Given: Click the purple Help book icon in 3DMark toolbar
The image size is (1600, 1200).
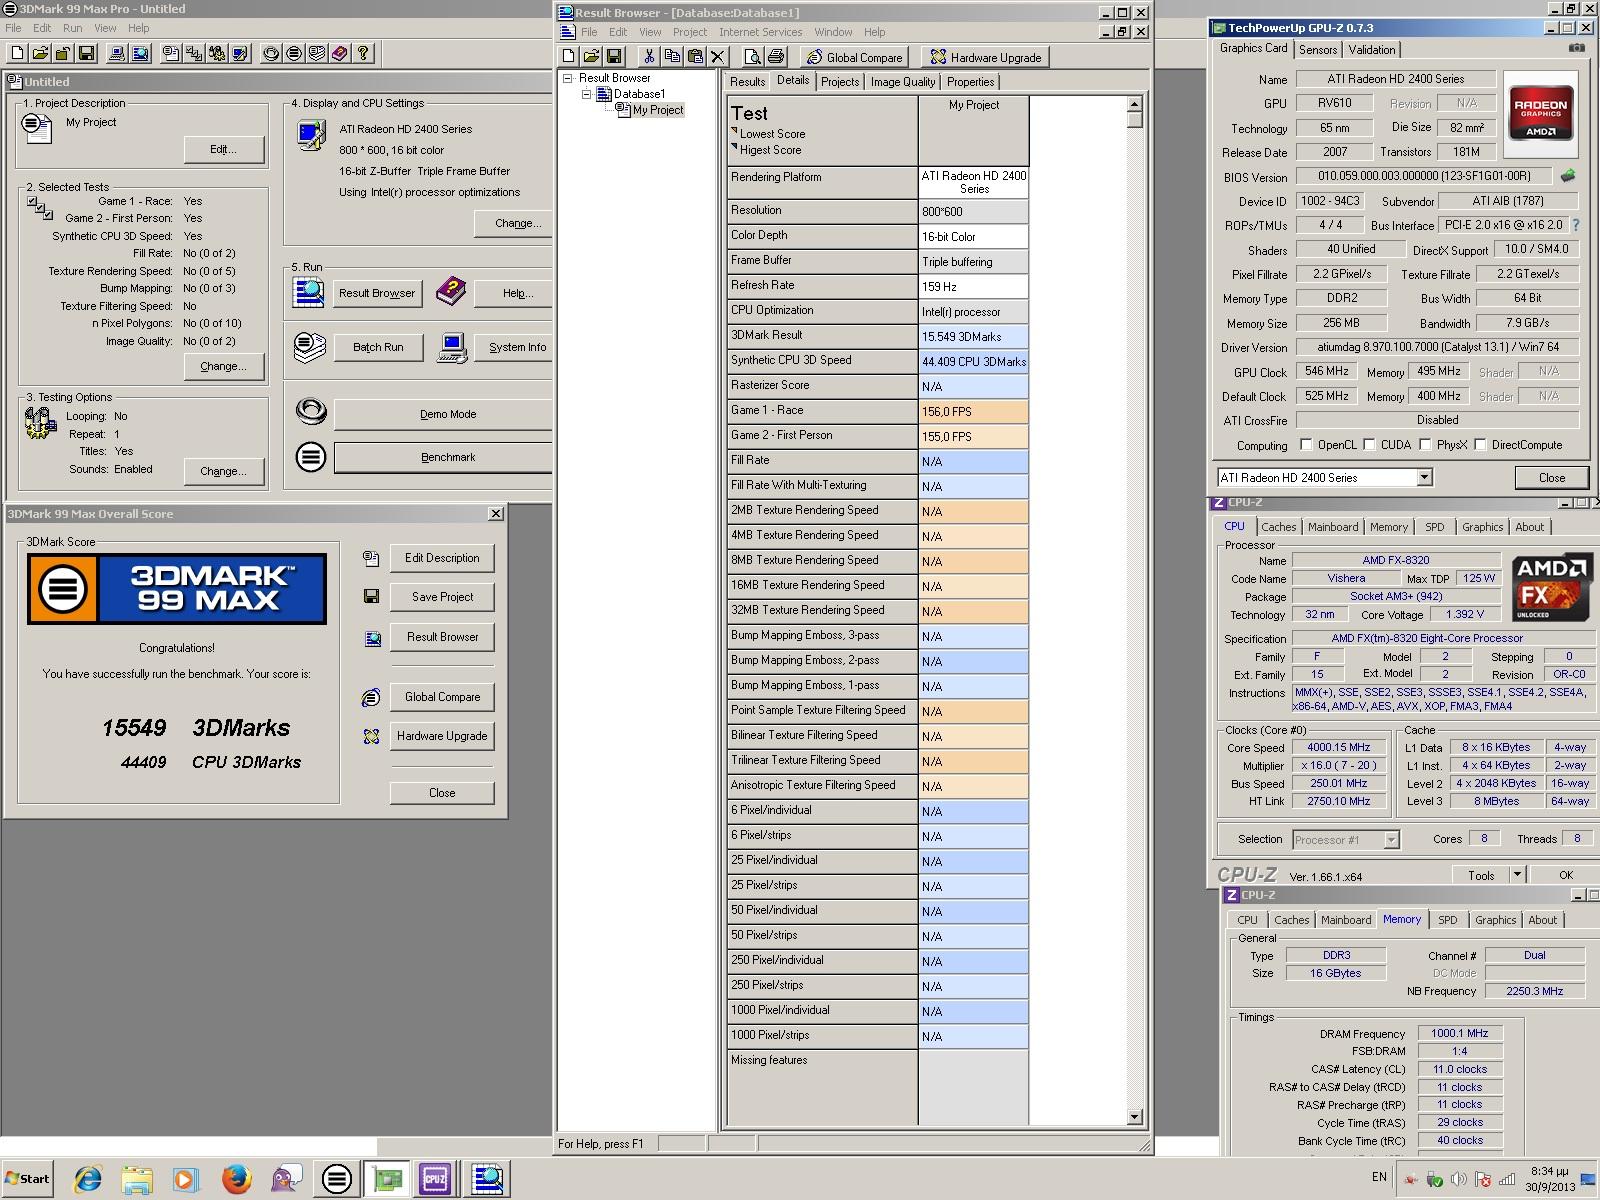Looking at the screenshot, I should click(340, 53).
